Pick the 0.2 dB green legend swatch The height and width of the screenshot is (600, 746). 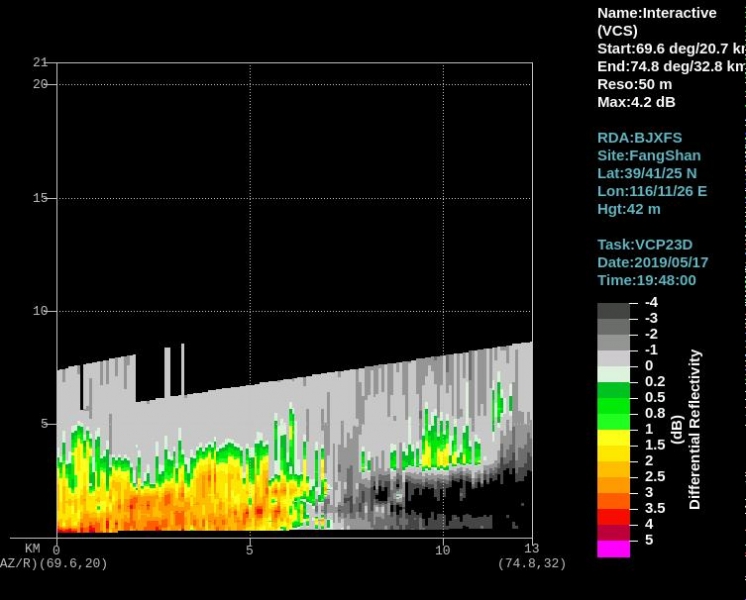click(x=614, y=390)
